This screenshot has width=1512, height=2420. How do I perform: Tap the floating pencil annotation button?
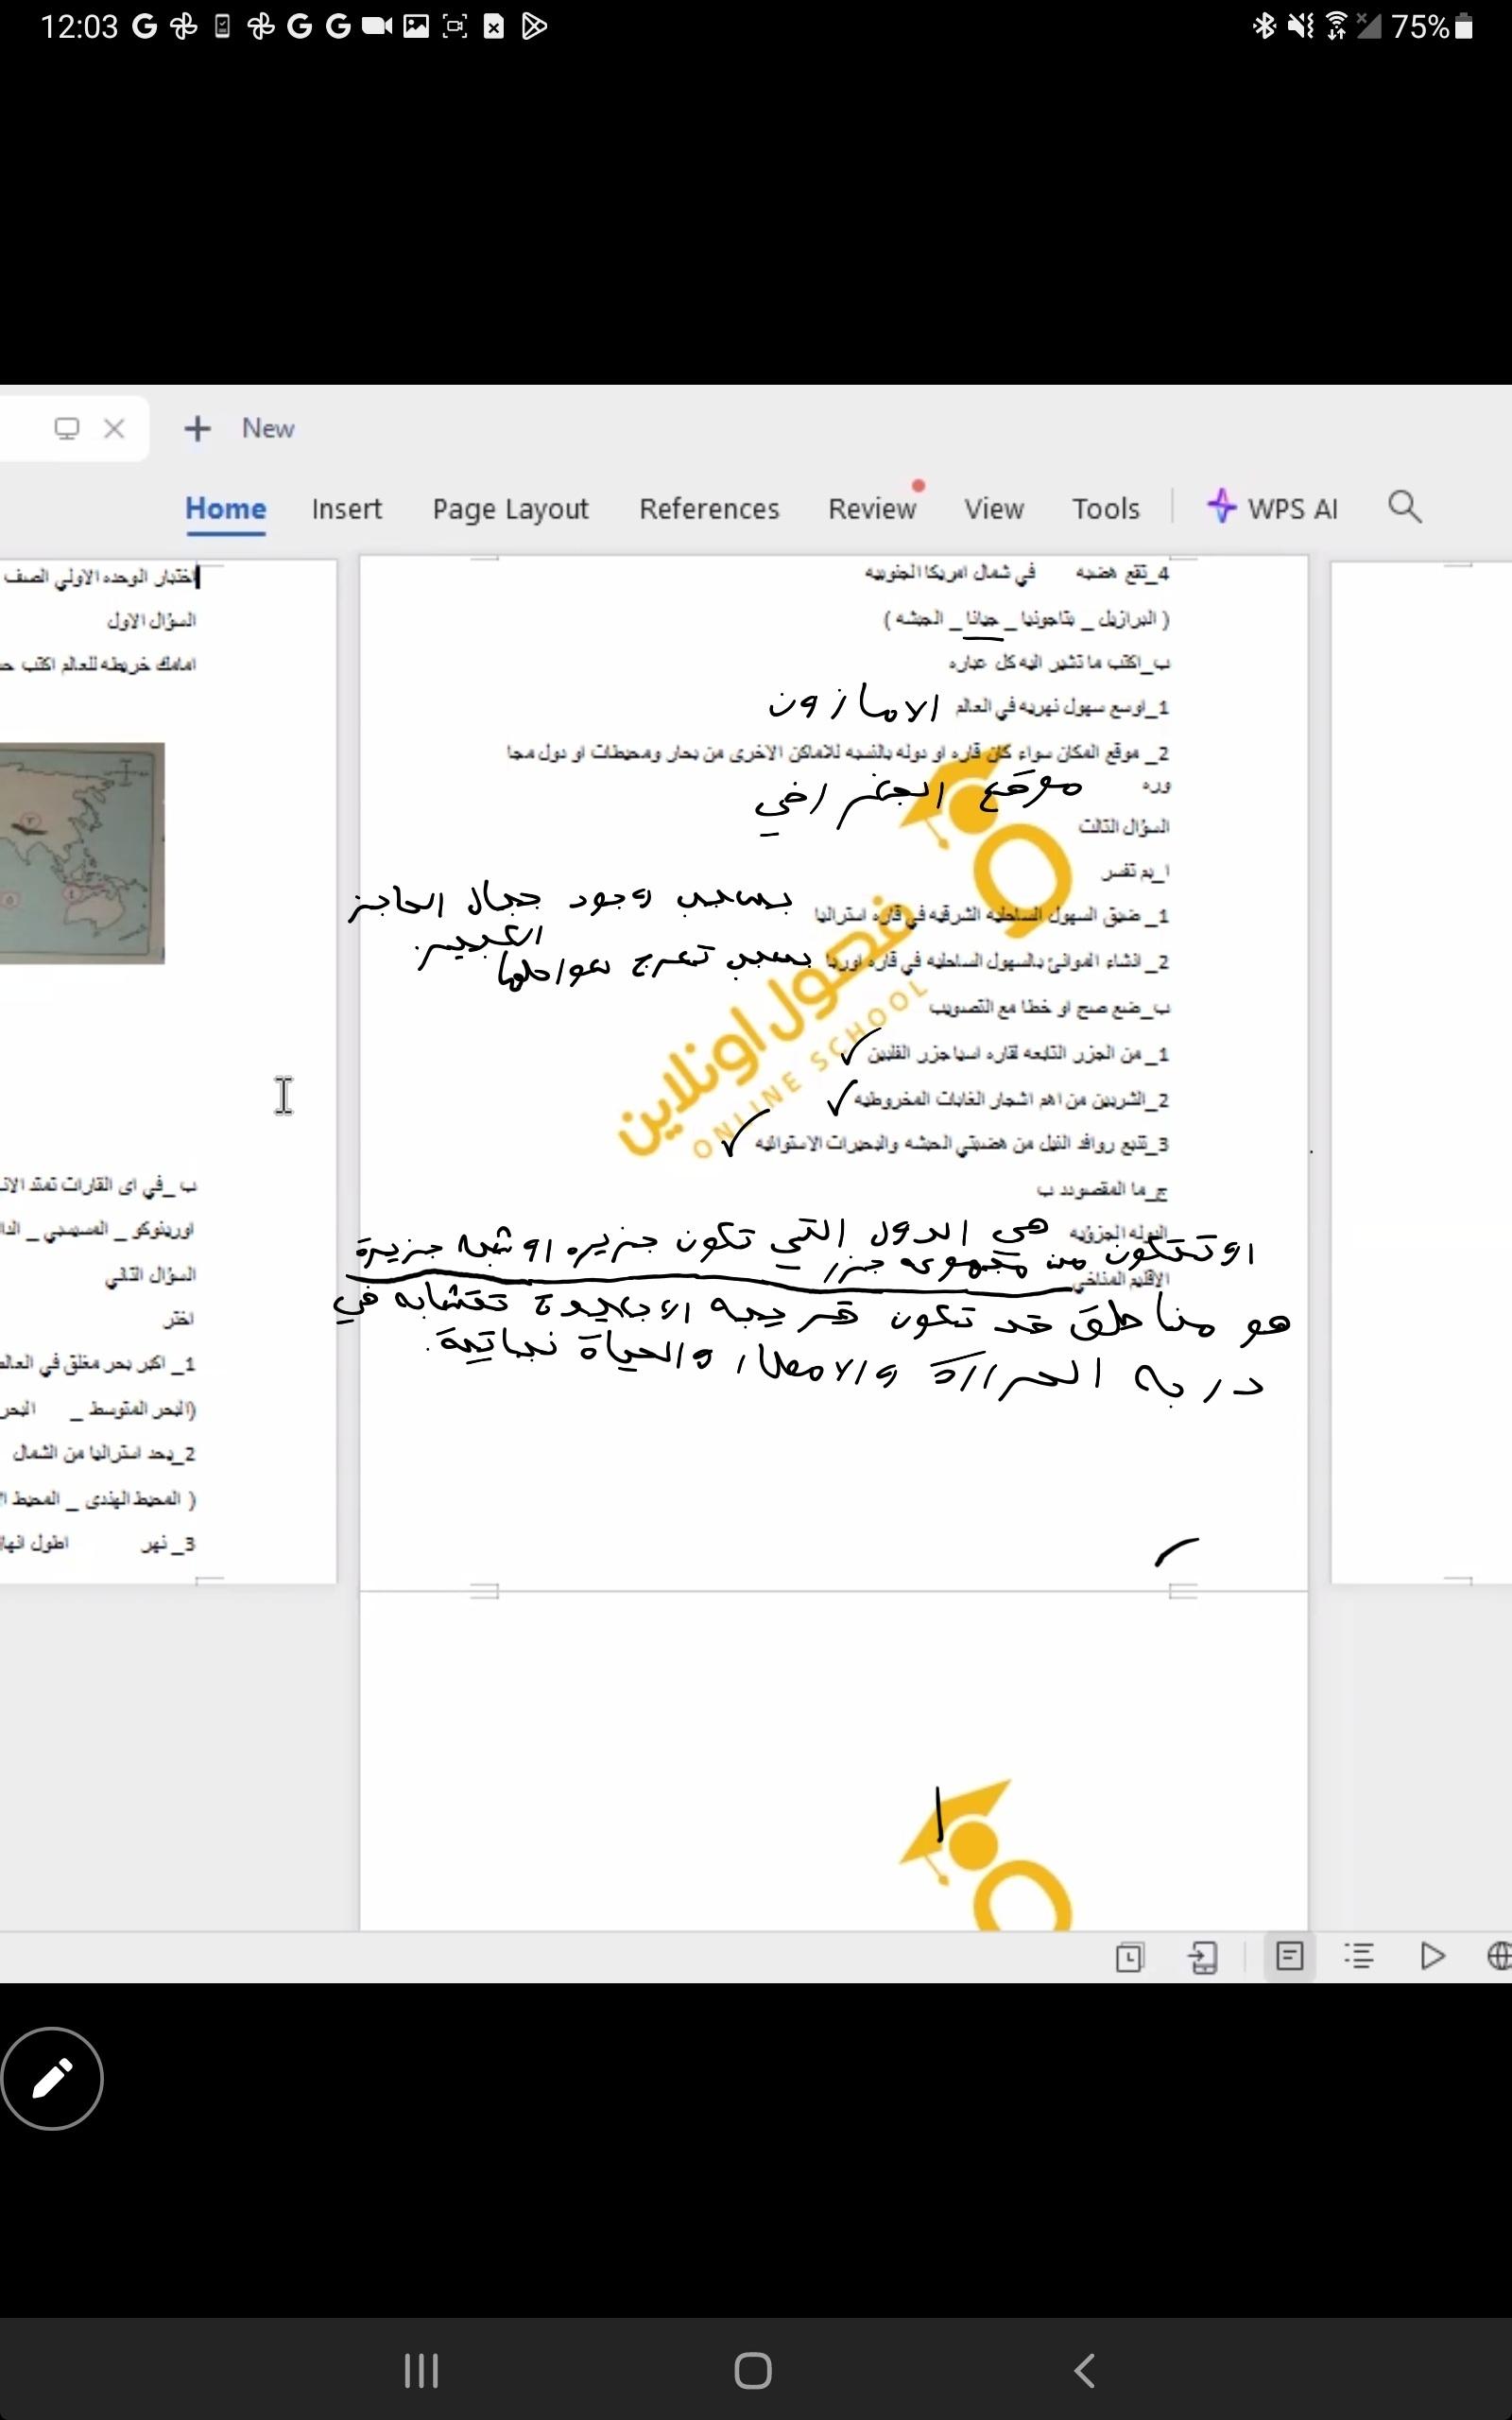pyautogui.click(x=52, y=2078)
